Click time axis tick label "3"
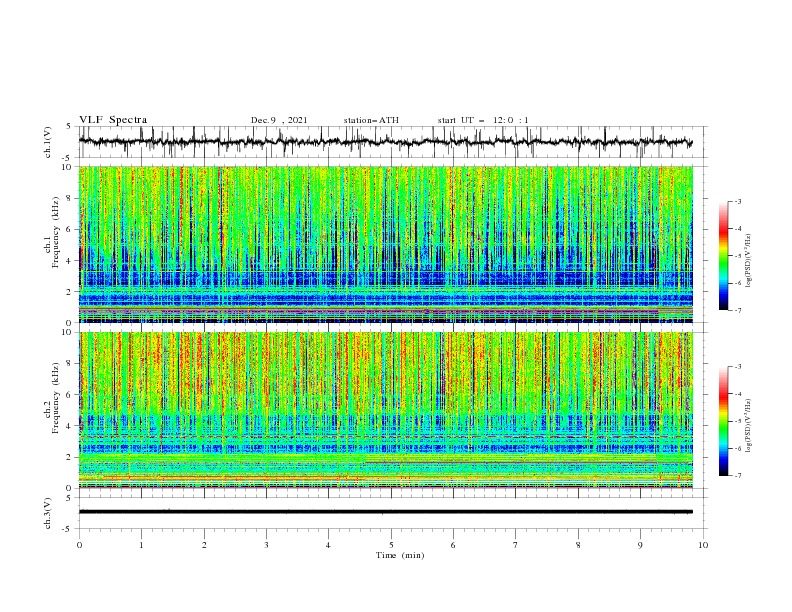 266,545
